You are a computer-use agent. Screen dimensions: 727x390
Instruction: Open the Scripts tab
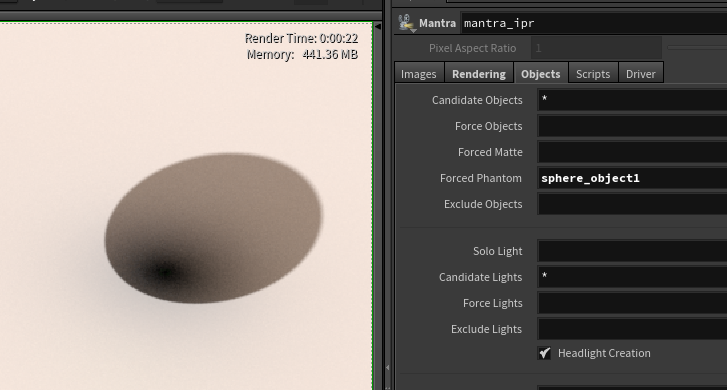(593, 74)
